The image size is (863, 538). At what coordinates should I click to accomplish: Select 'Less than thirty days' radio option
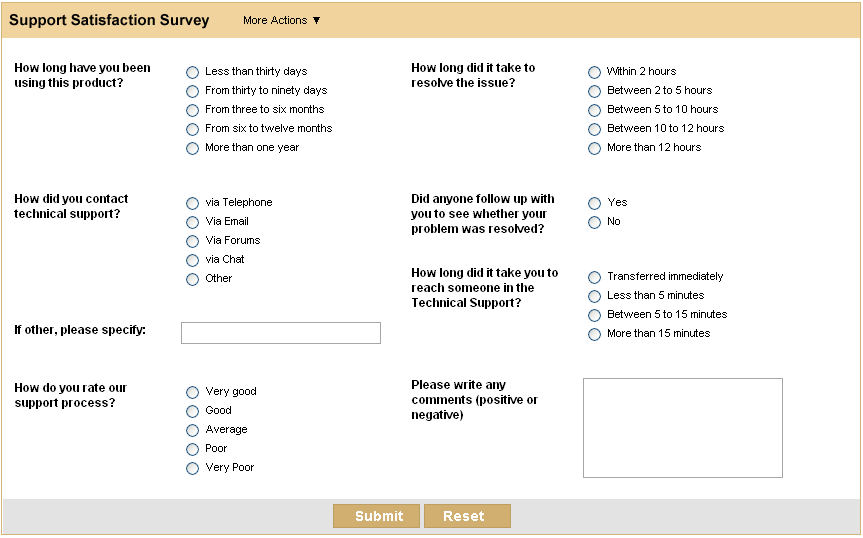pos(193,72)
